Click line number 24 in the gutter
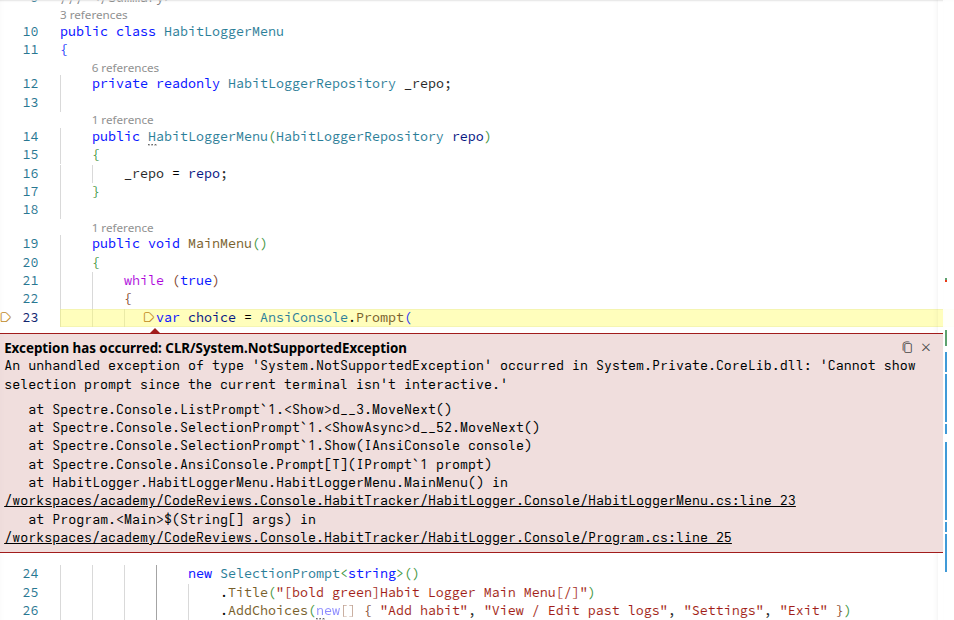 (30, 574)
